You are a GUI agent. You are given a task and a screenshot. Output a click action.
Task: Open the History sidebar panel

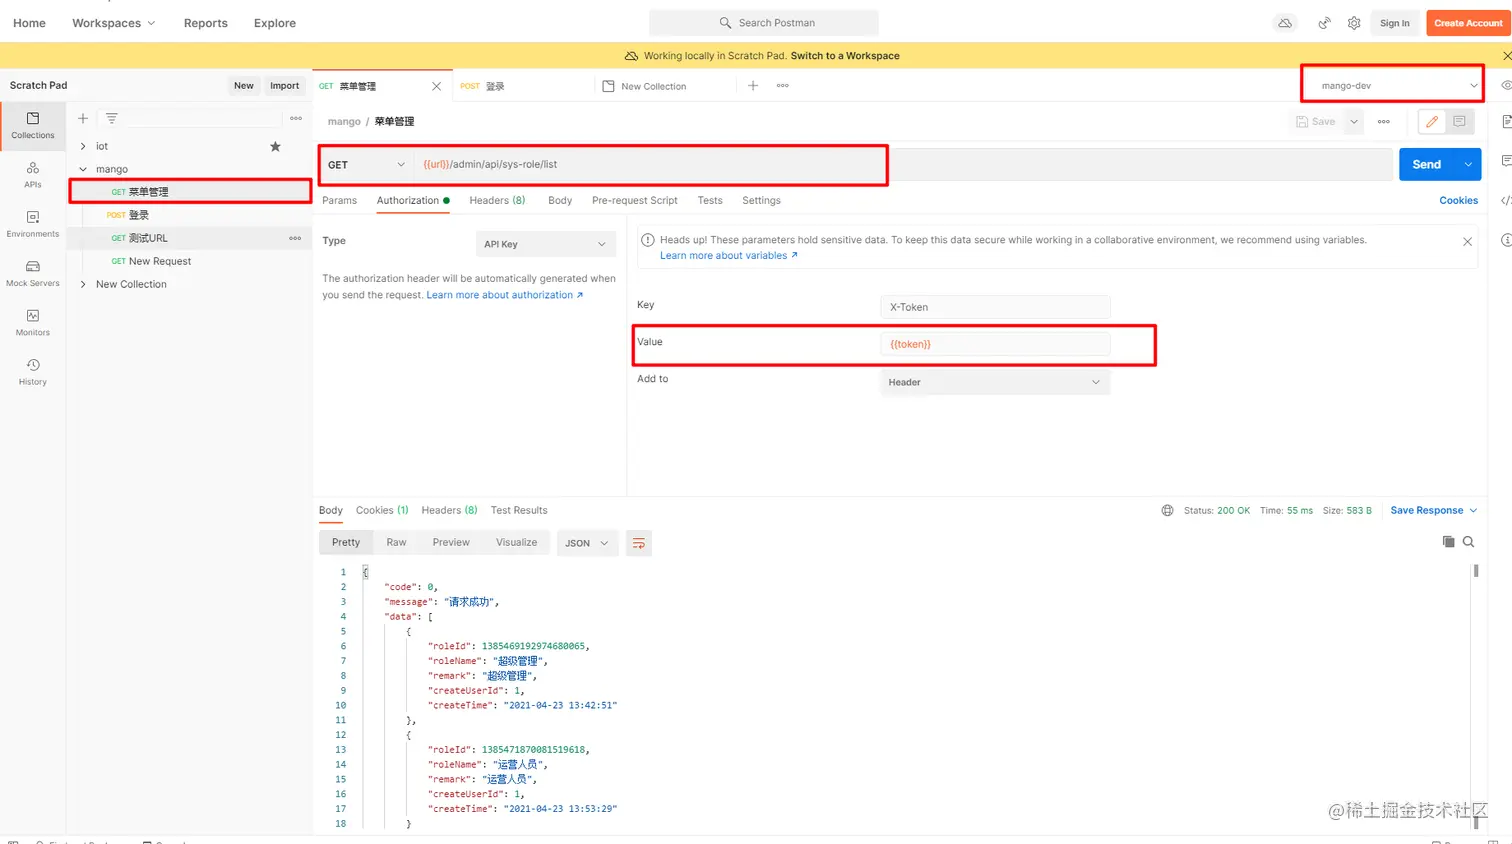coord(33,371)
